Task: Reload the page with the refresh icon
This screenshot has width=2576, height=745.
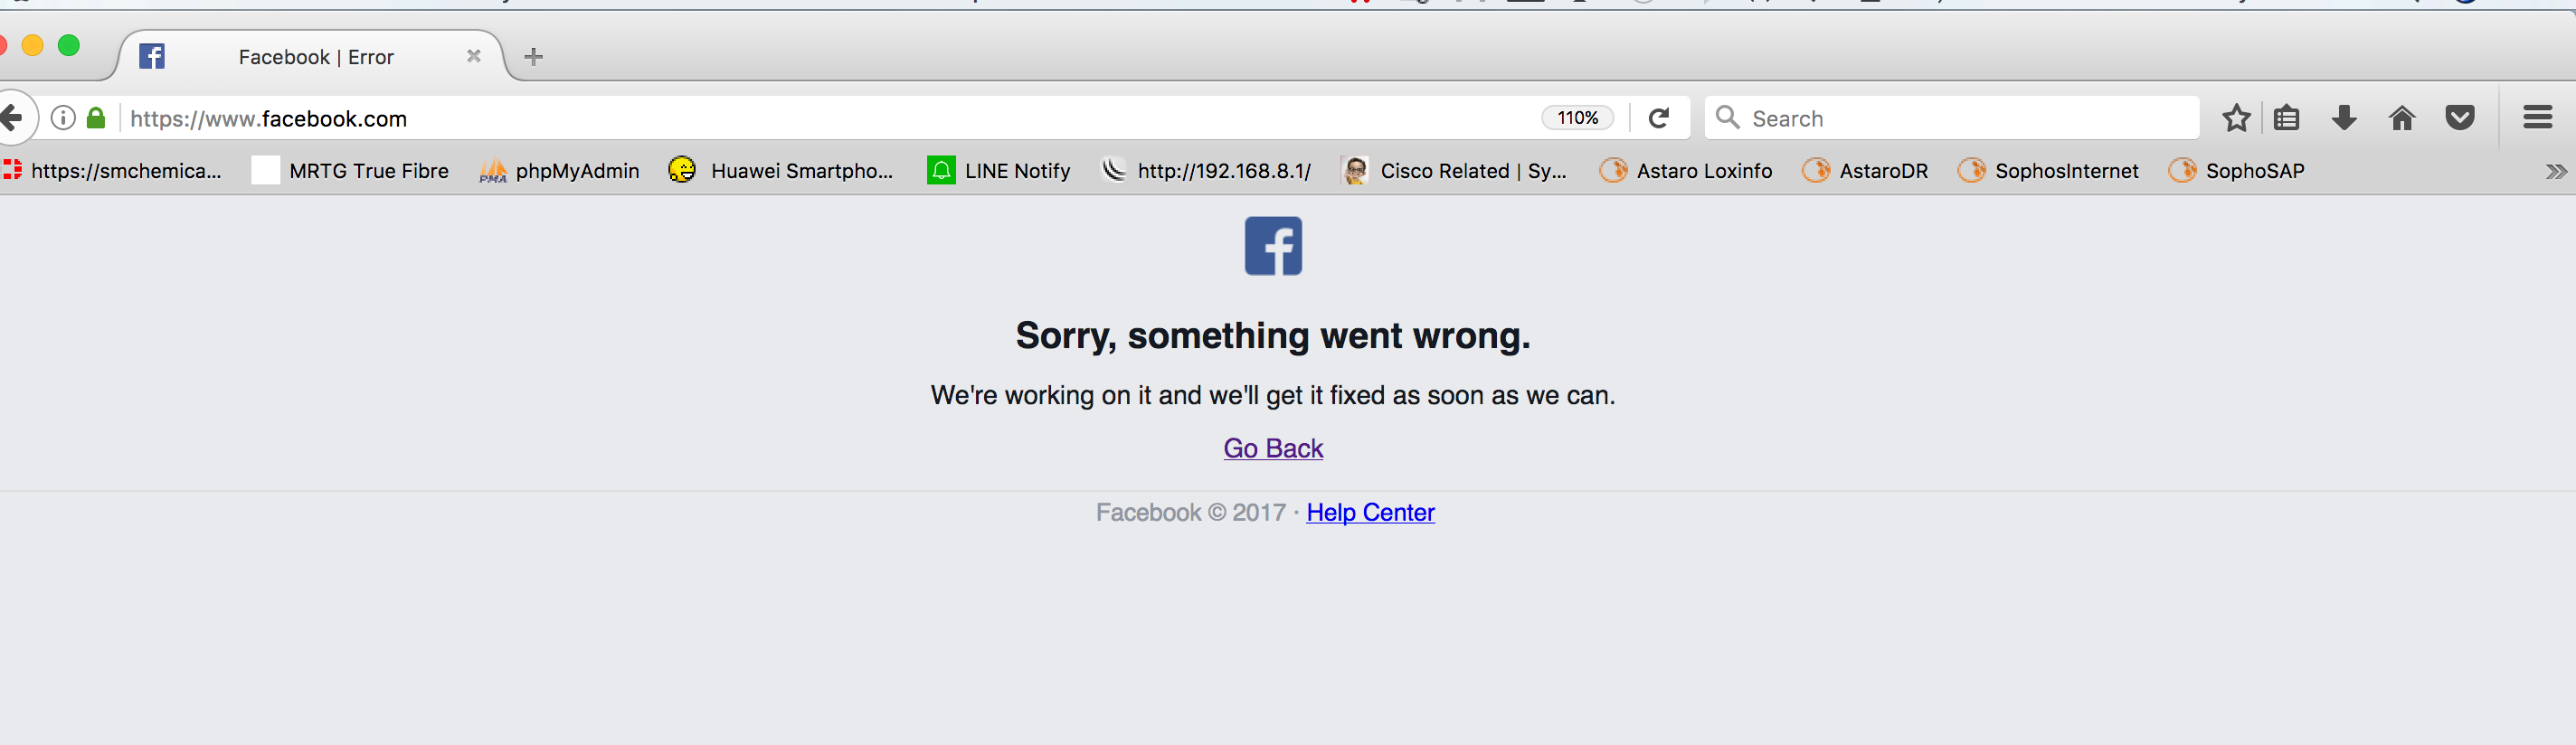Action: [x=1658, y=118]
